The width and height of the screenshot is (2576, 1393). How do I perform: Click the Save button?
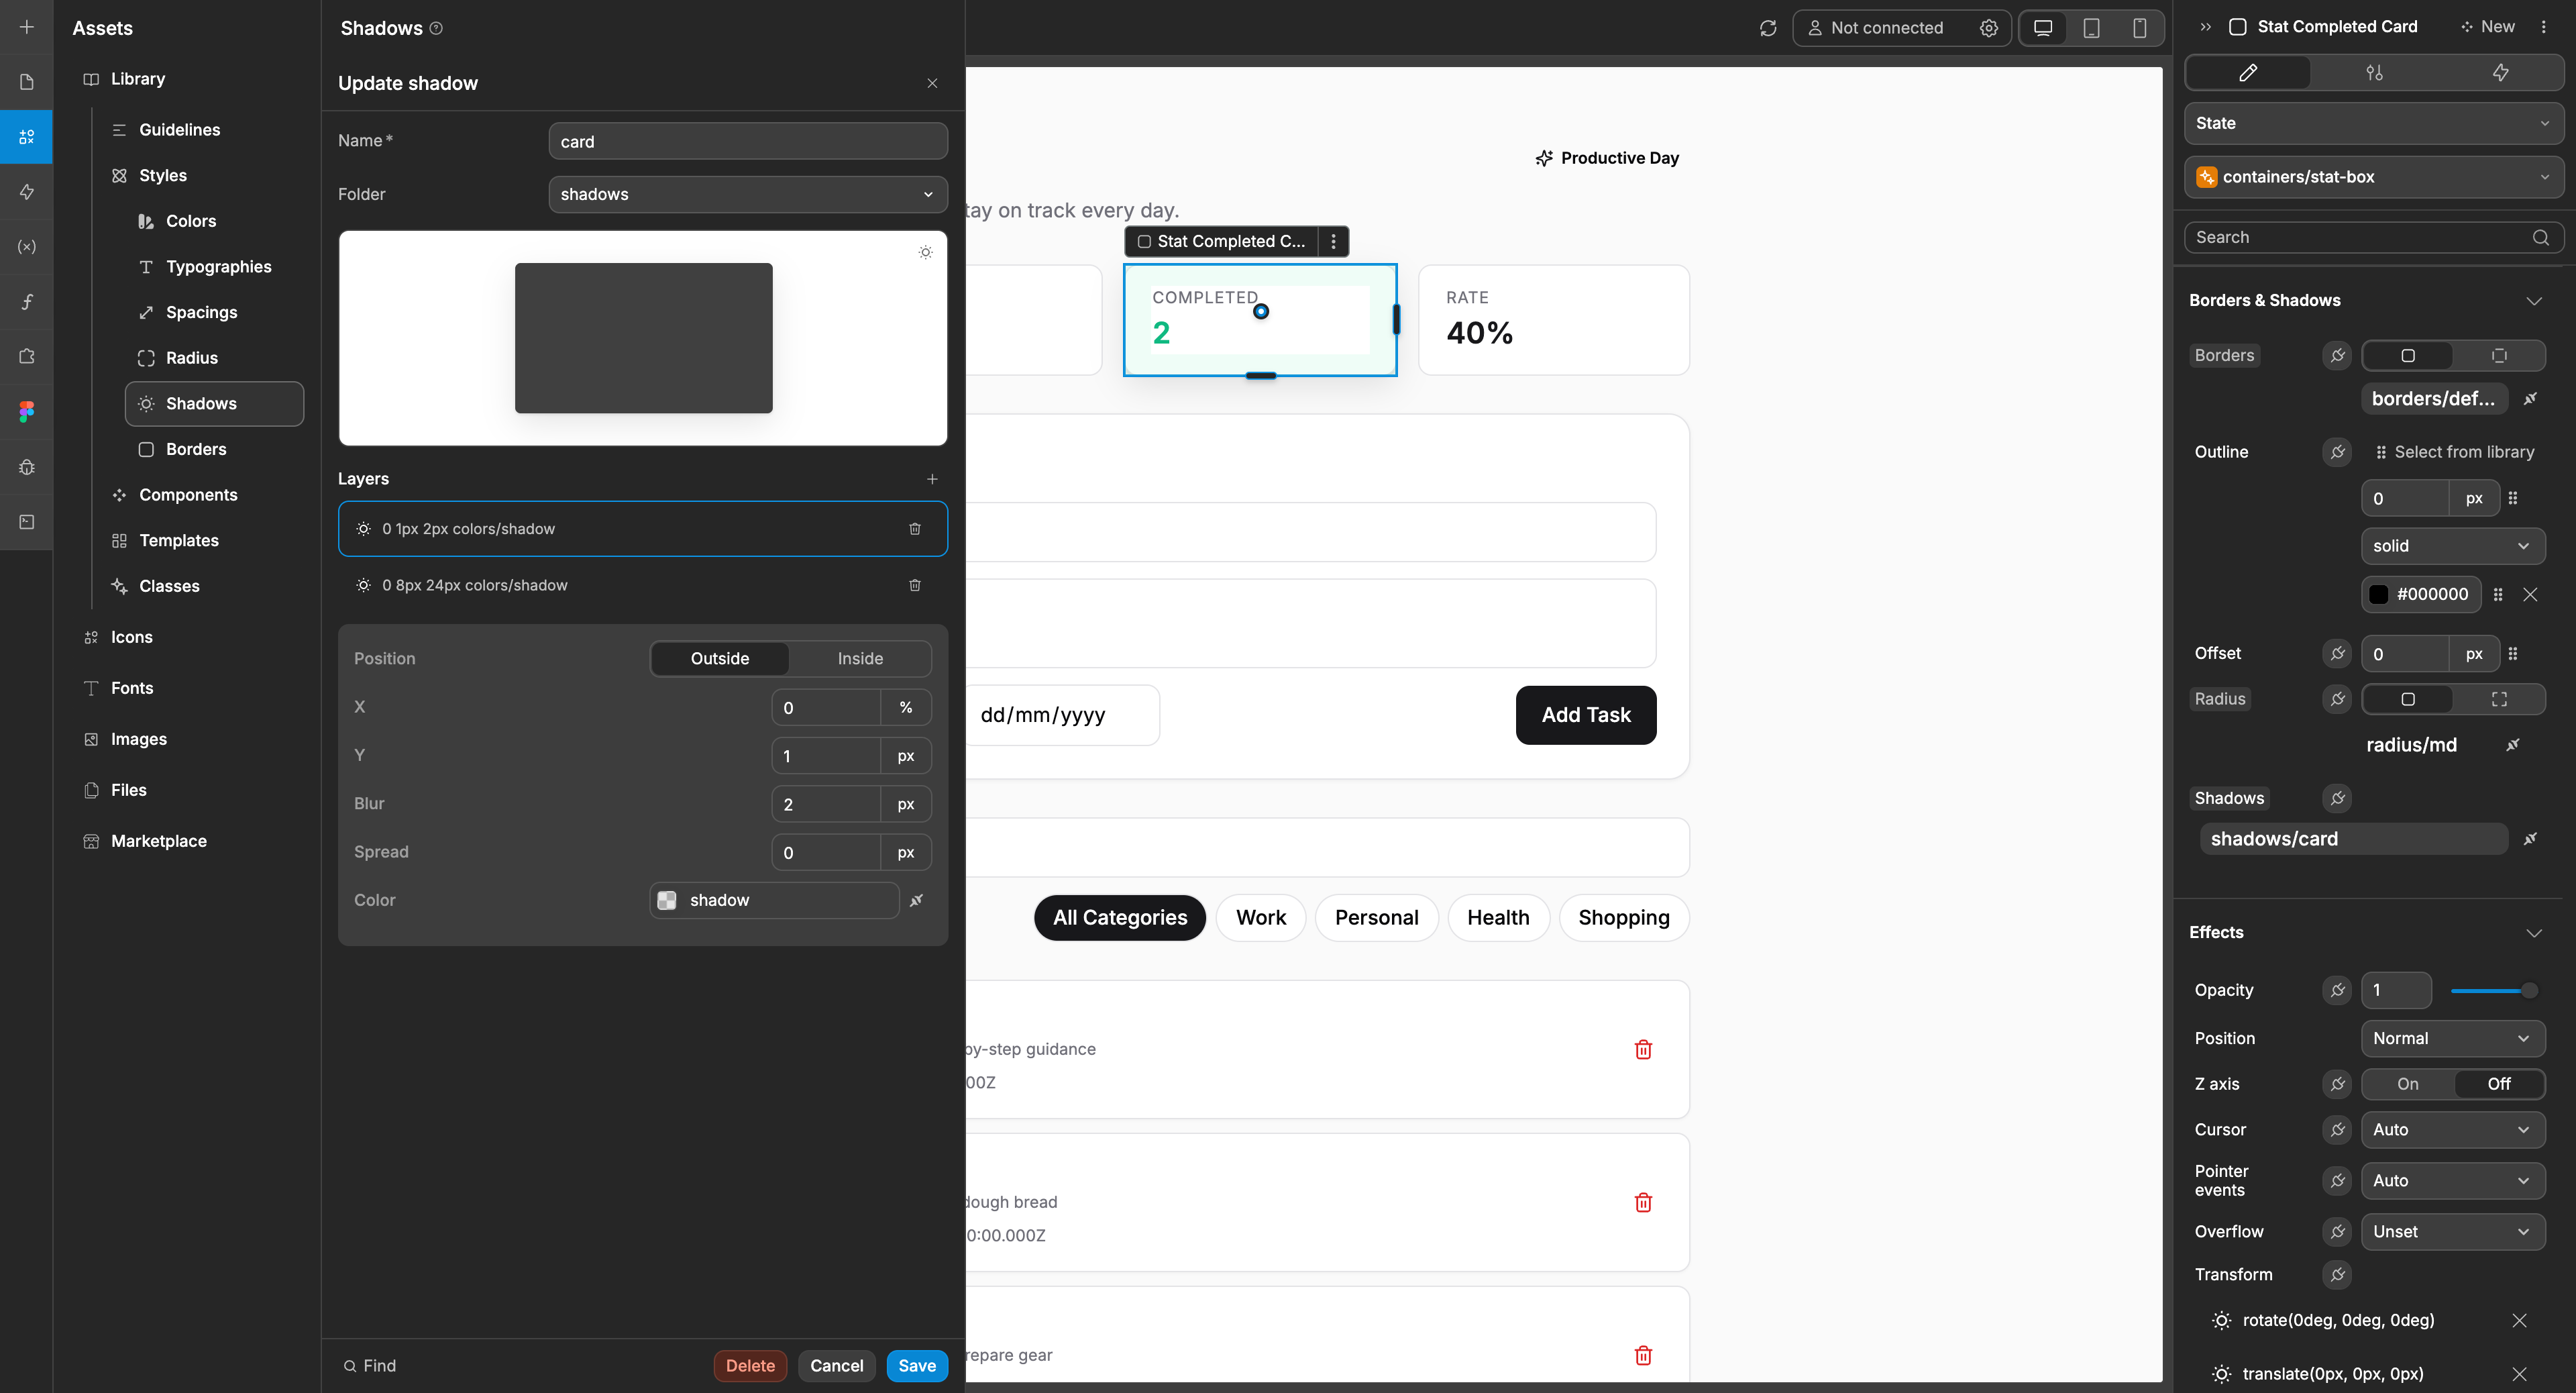[917, 1365]
